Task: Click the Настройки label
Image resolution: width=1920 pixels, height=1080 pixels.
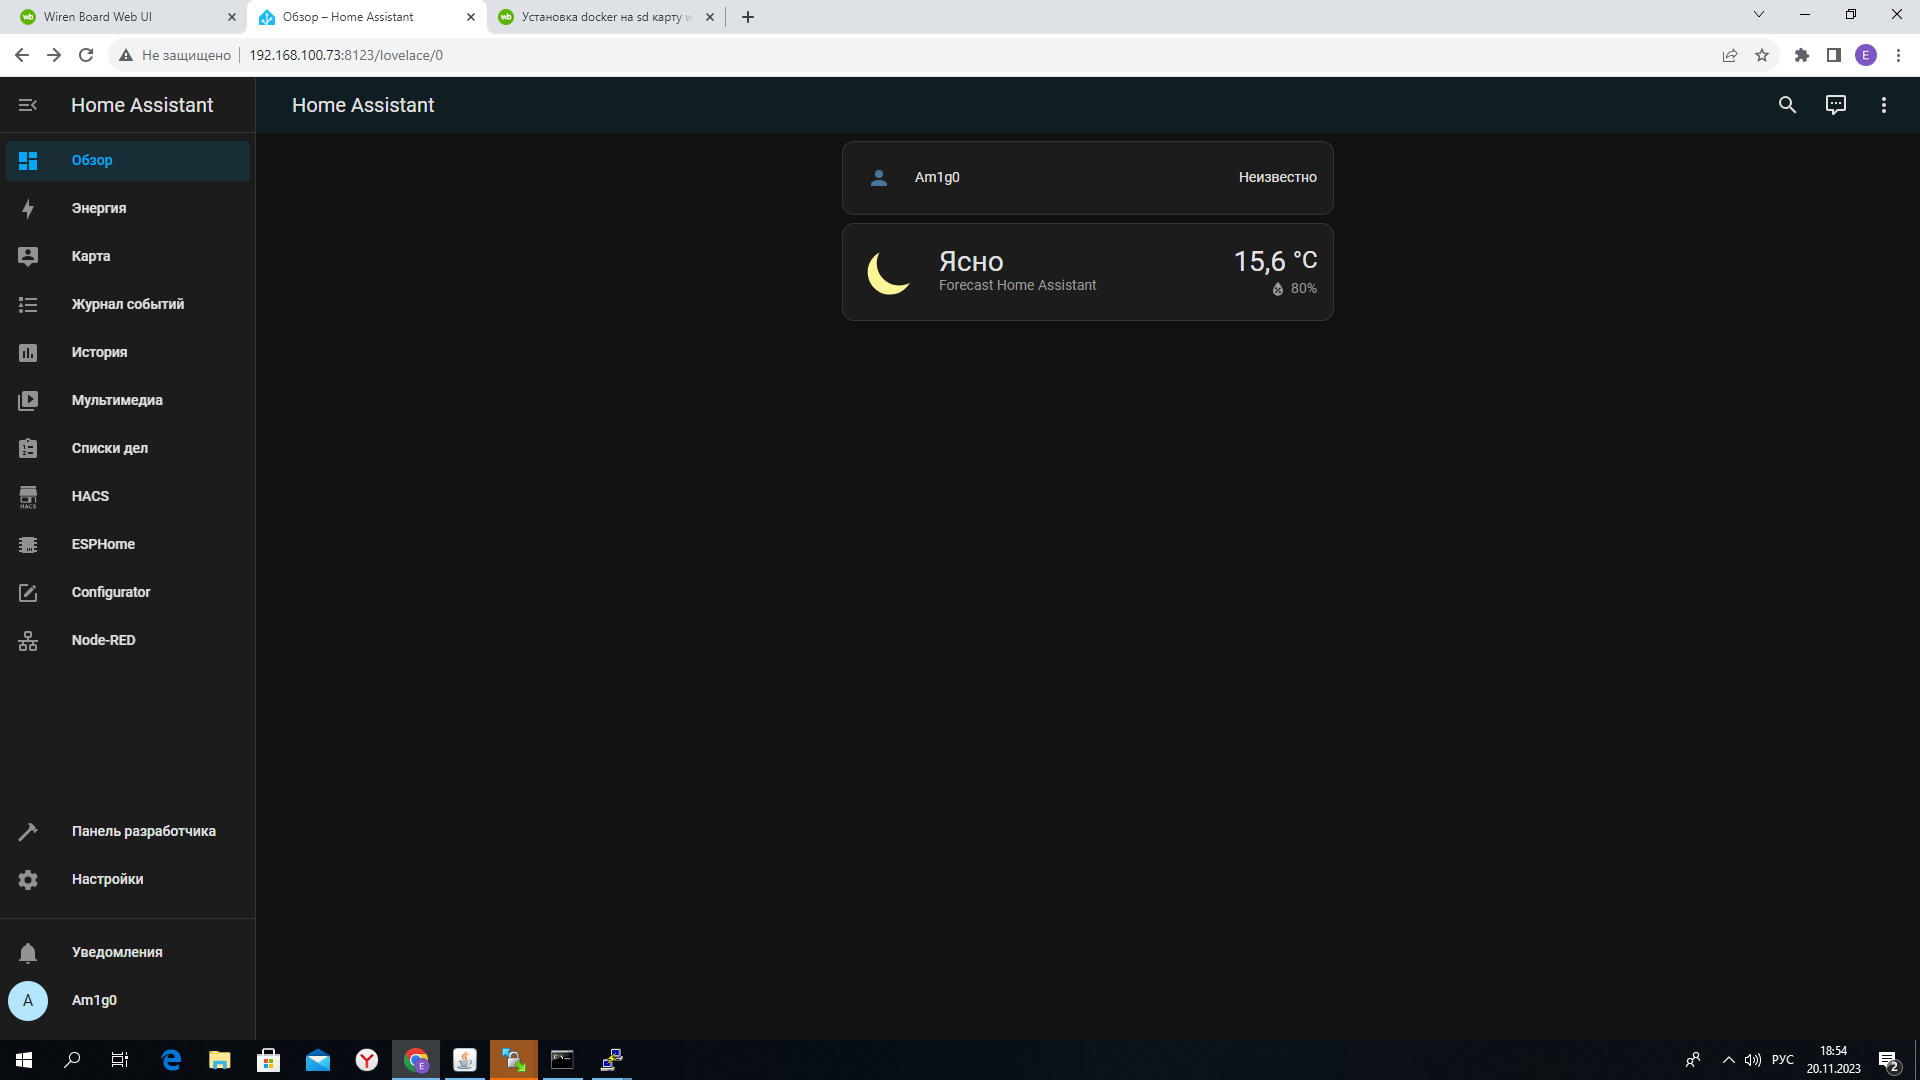Action: click(x=107, y=879)
